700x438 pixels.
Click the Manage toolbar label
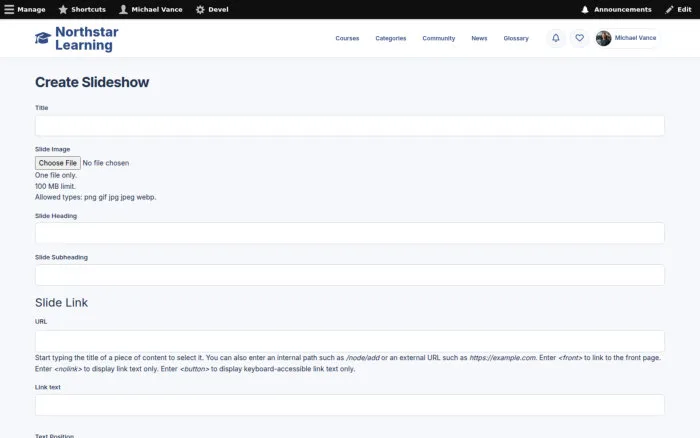coord(31,9)
